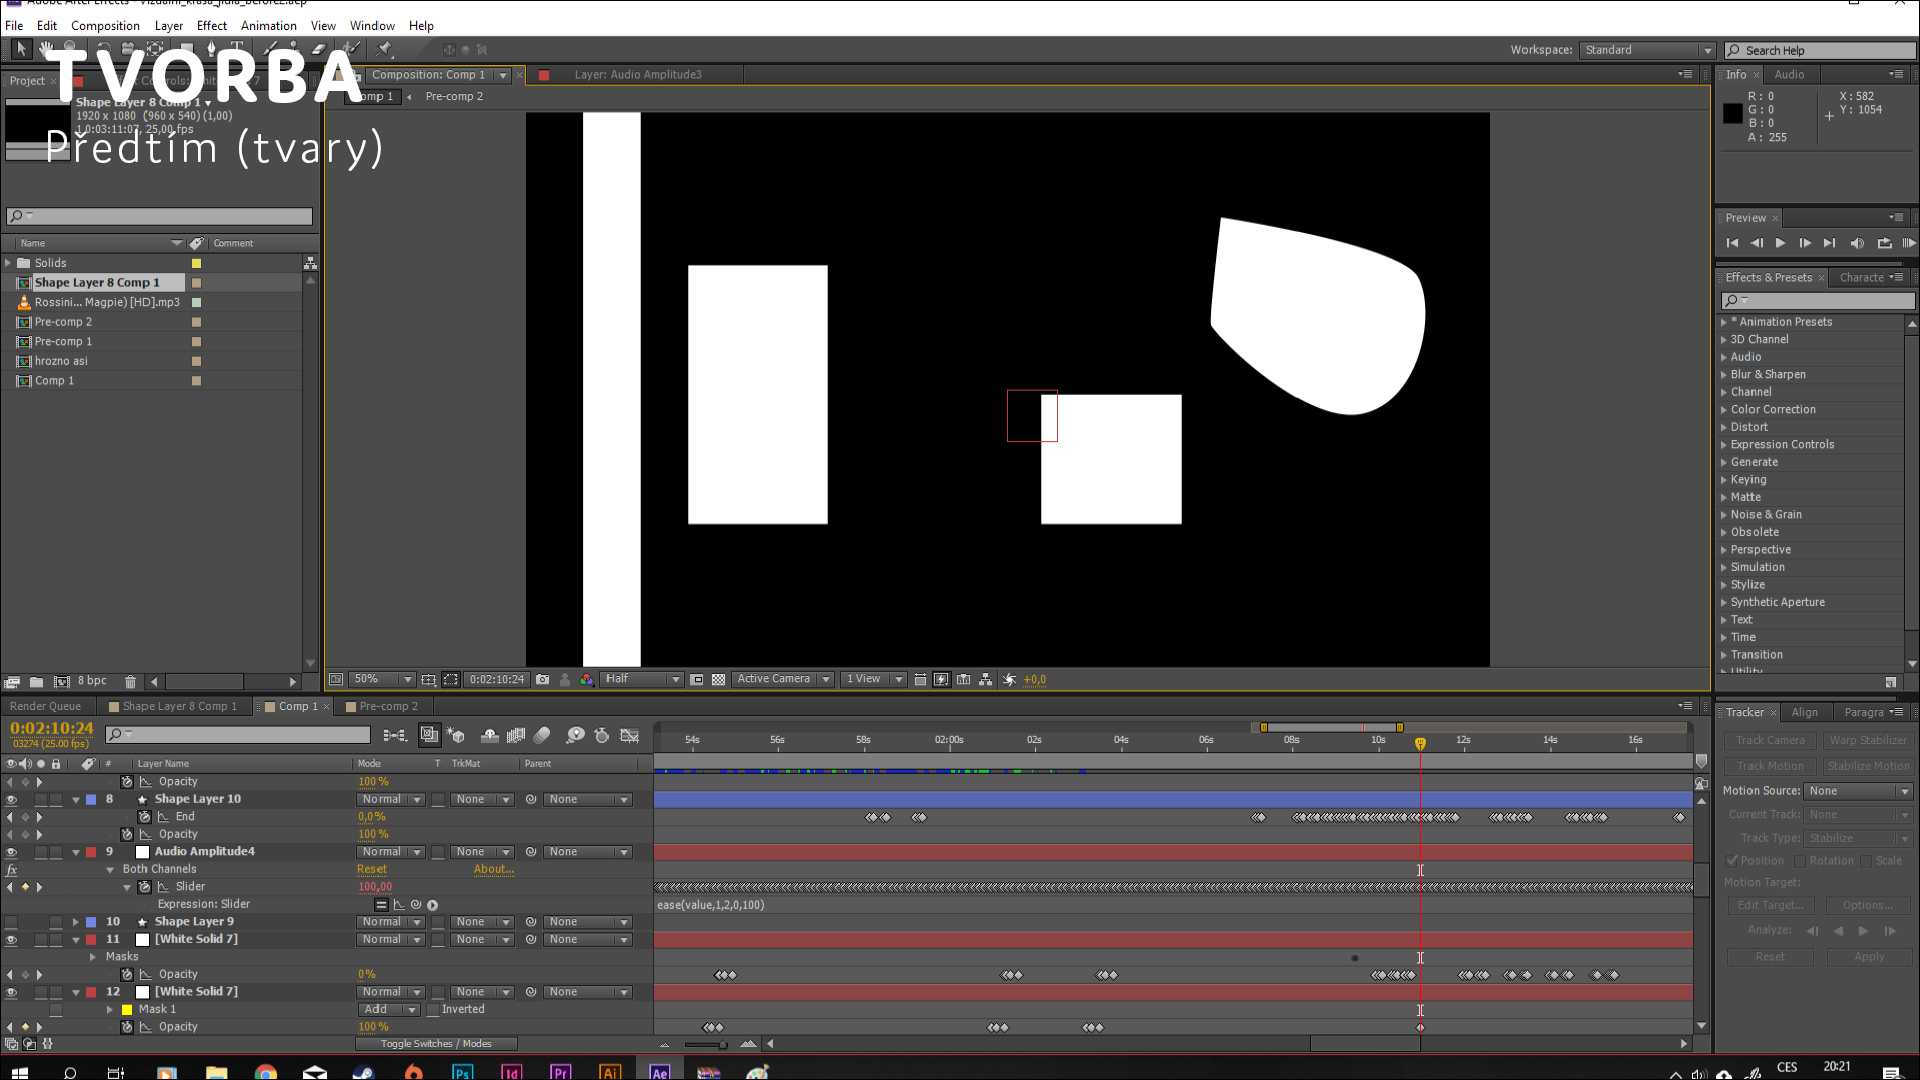Open the Graph Editor in the timeline
The width and height of the screenshot is (1920, 1080).
click(x=629, y=736)
